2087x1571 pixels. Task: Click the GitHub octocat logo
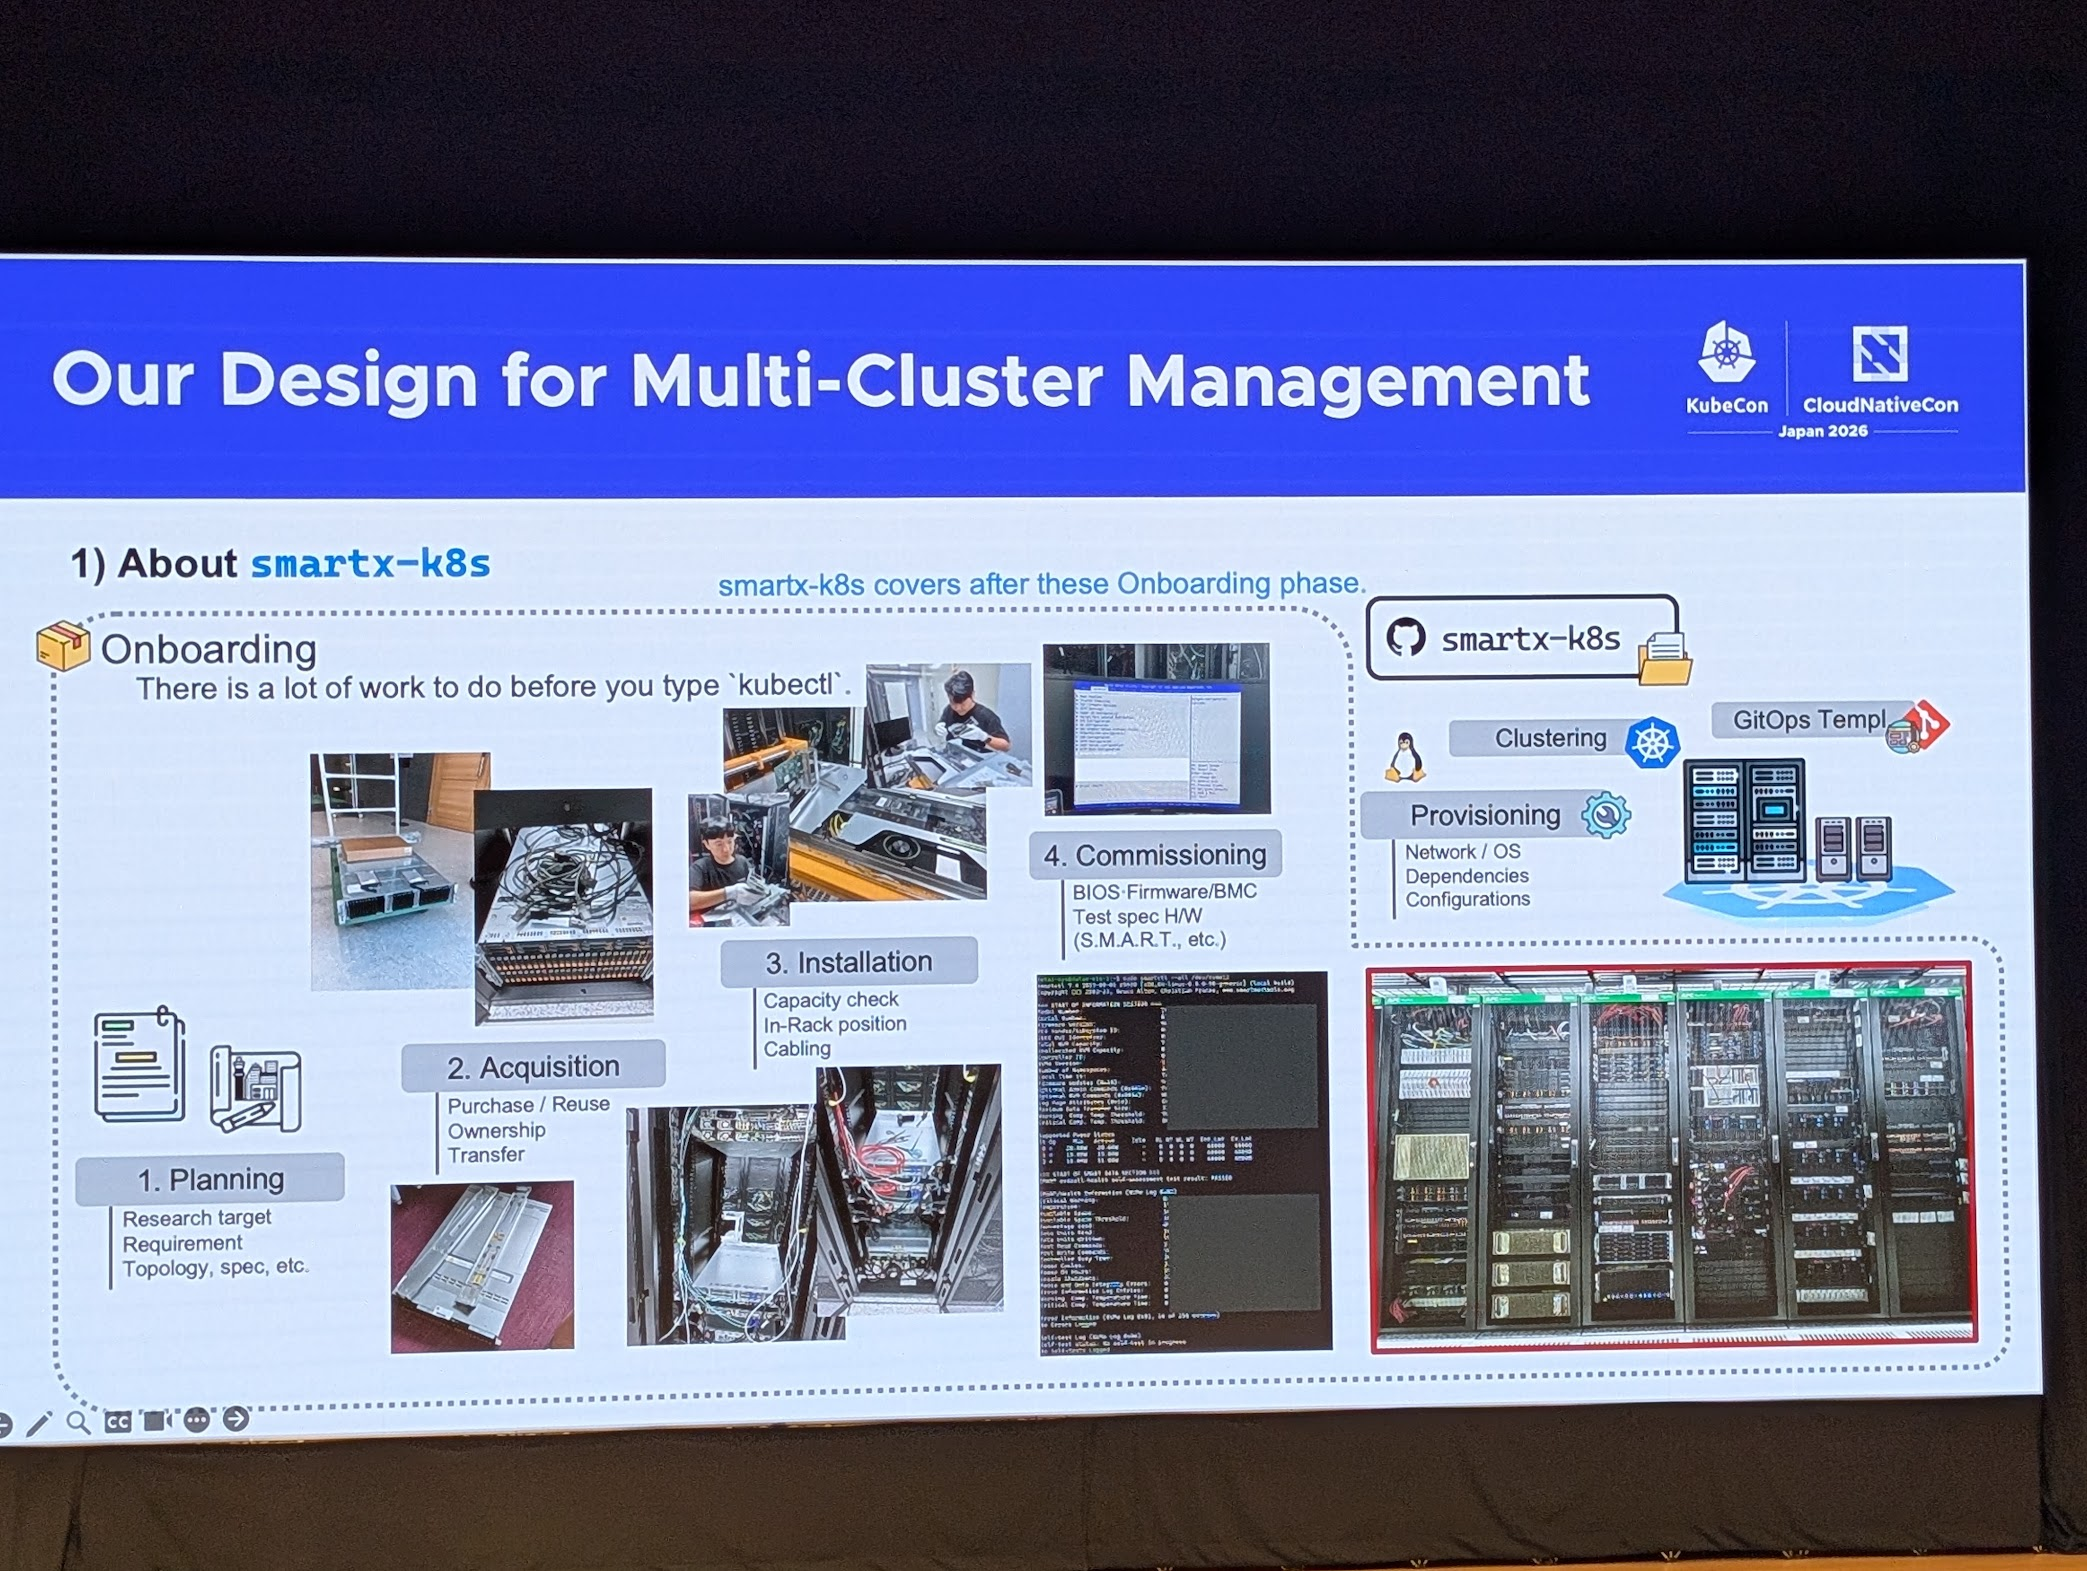(1406, 637)
